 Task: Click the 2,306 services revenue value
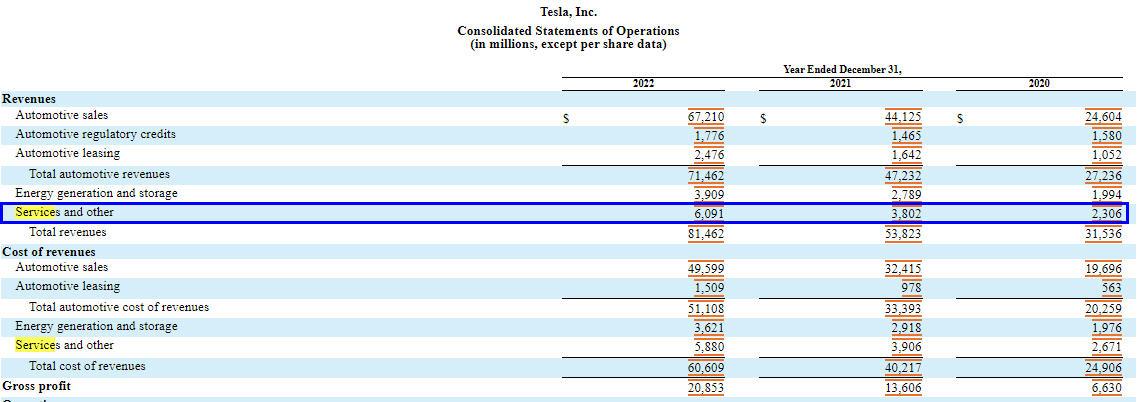click(x=1107, y=214)
